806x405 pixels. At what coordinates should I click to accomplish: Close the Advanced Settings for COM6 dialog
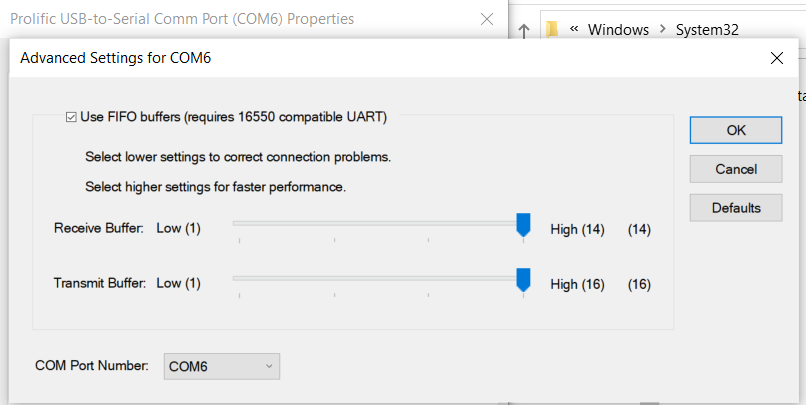(x=777, y=58)
